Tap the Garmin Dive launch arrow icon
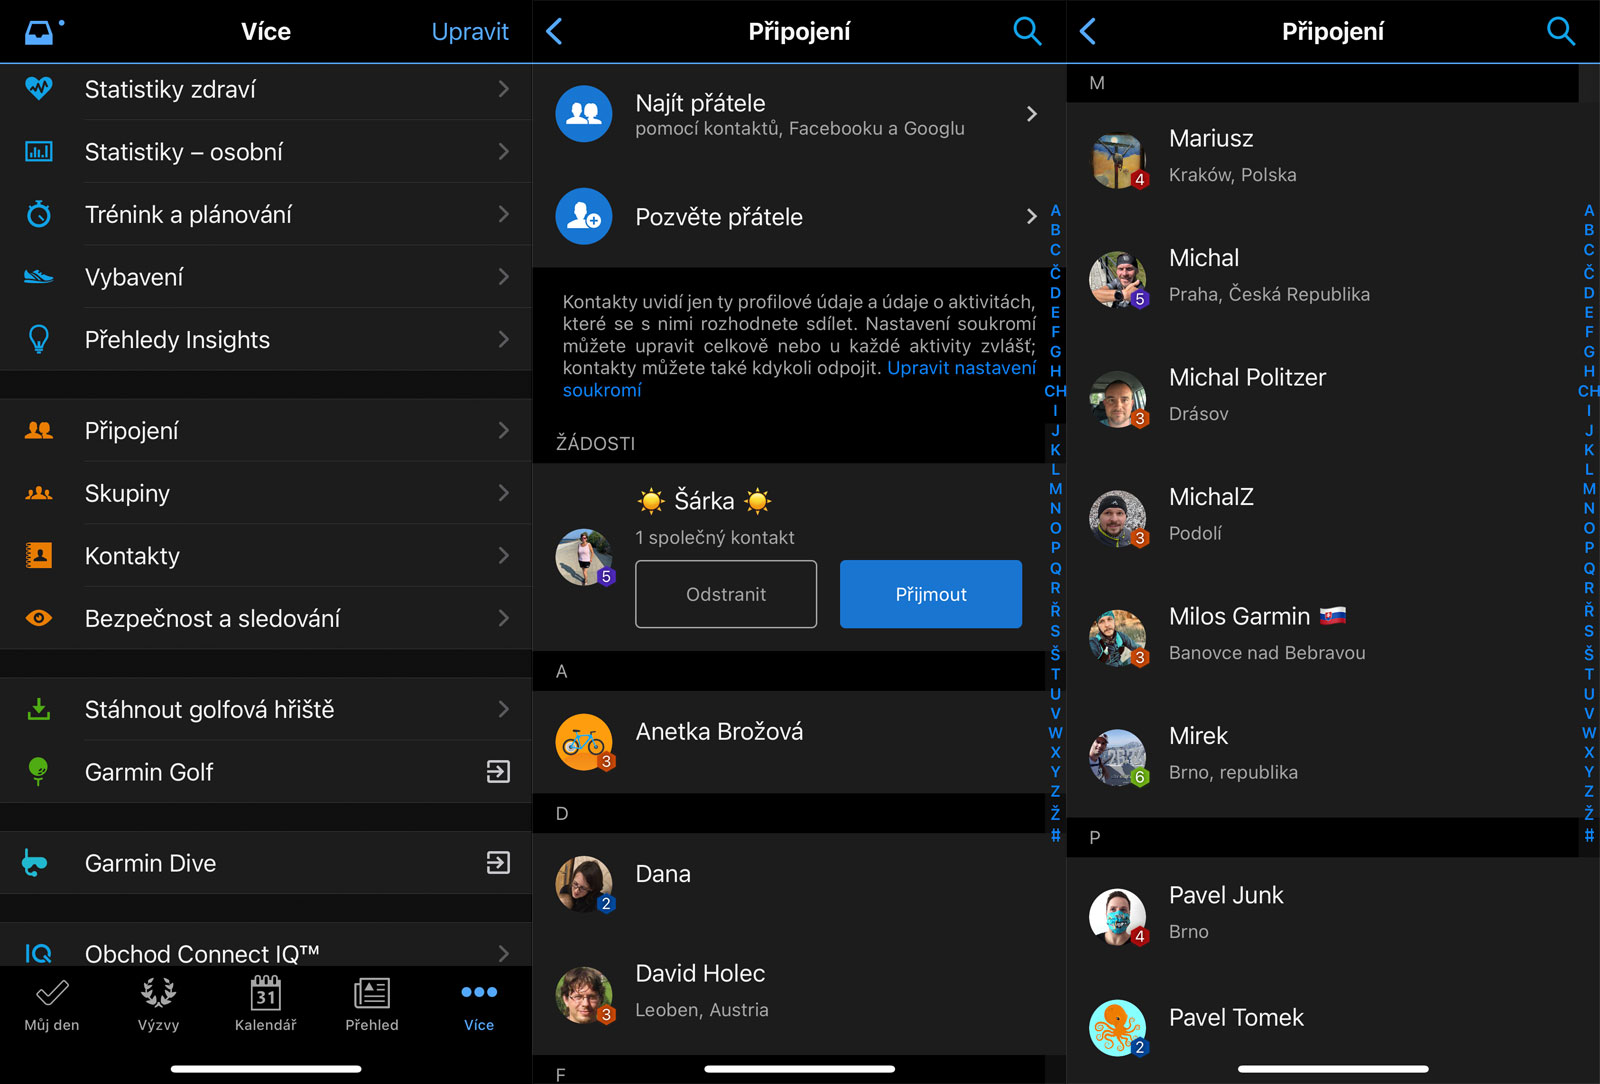Viewport: 1600px width, 1084px height. pos(498,863)
